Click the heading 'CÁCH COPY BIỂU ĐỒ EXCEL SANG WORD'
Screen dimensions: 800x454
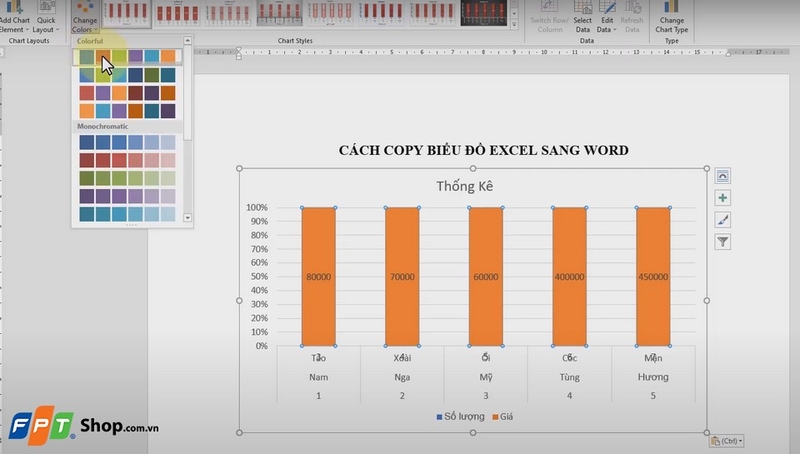pos(484,150)
